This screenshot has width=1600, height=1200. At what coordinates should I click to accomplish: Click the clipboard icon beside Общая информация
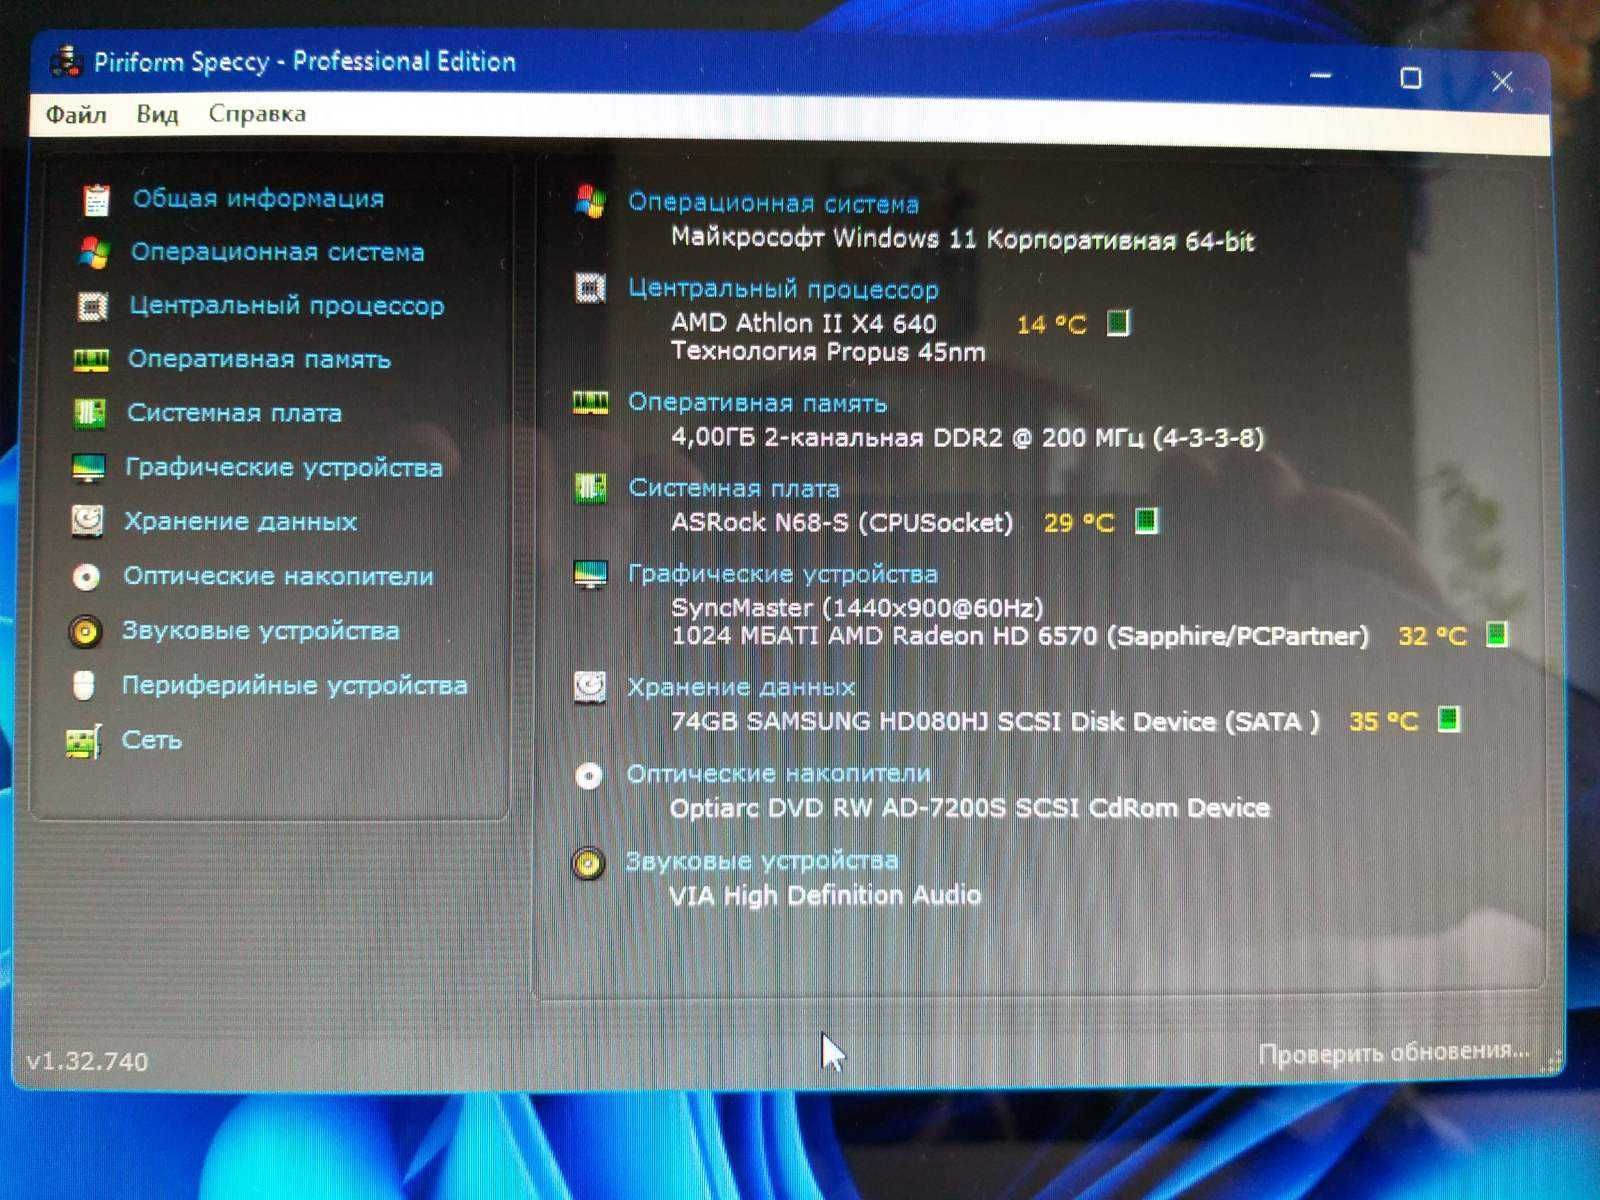pyautogui.click(x=96, y=199)
